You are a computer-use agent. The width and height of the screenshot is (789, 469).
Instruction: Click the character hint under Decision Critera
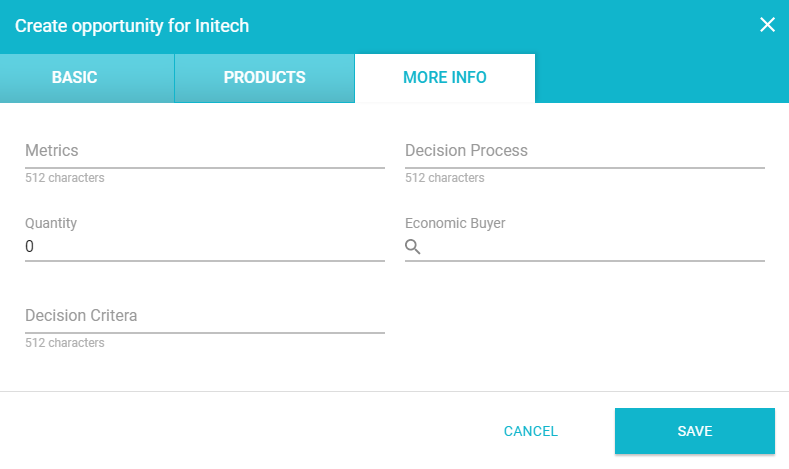click(65, 343)
